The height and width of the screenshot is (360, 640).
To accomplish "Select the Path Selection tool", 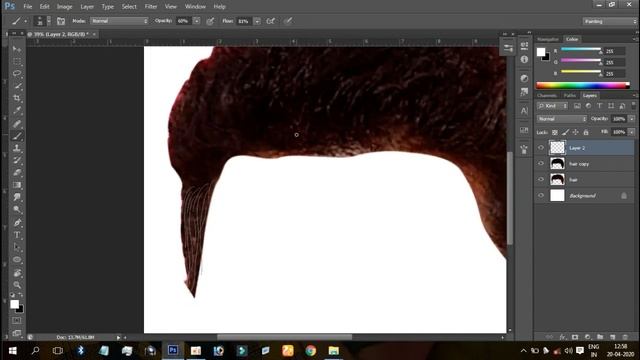I will pyautogui.click(x=17, y=247).
